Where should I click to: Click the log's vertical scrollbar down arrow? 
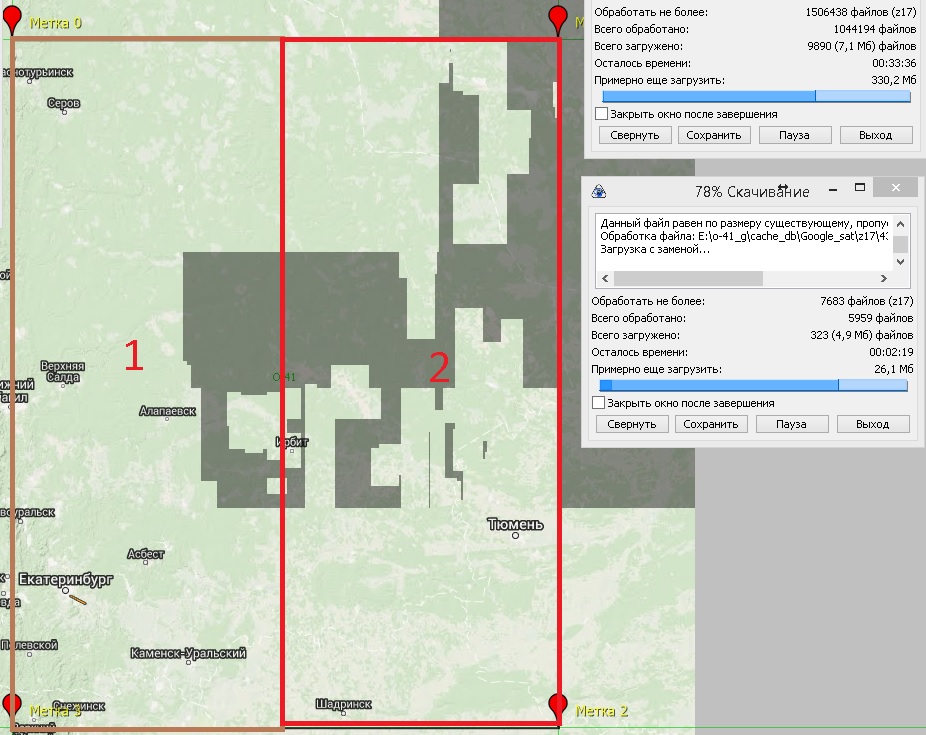[900, 261]
